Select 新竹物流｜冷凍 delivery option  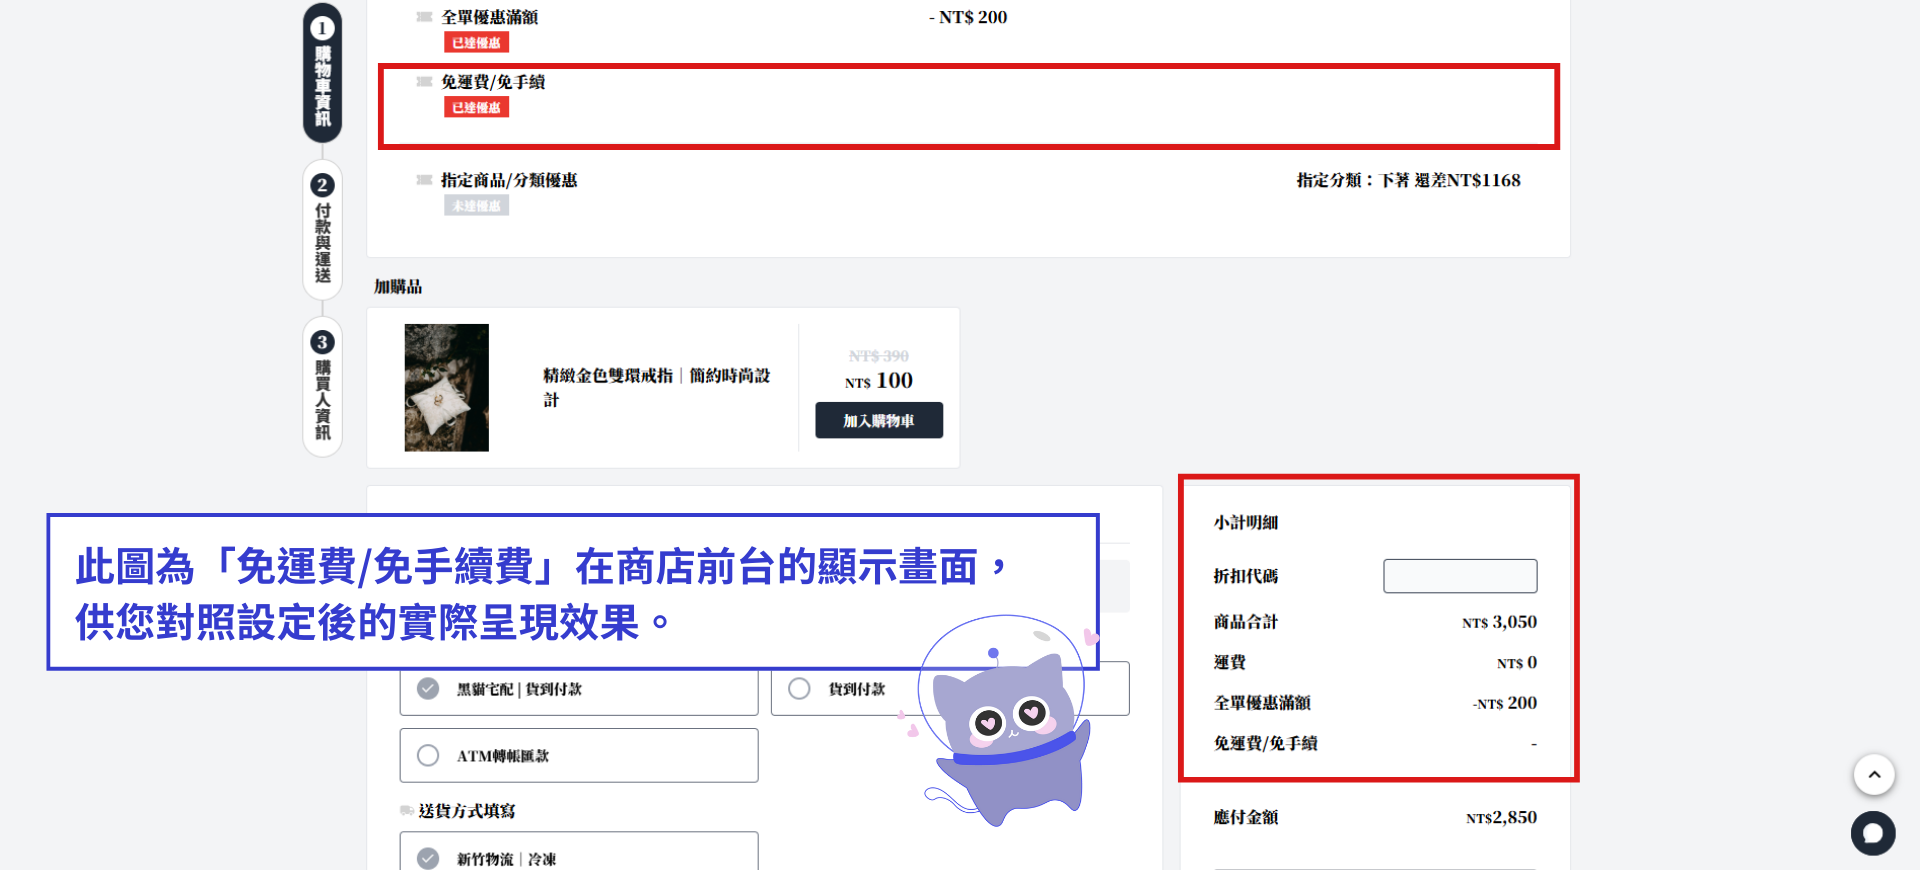(x=579, y=852)
